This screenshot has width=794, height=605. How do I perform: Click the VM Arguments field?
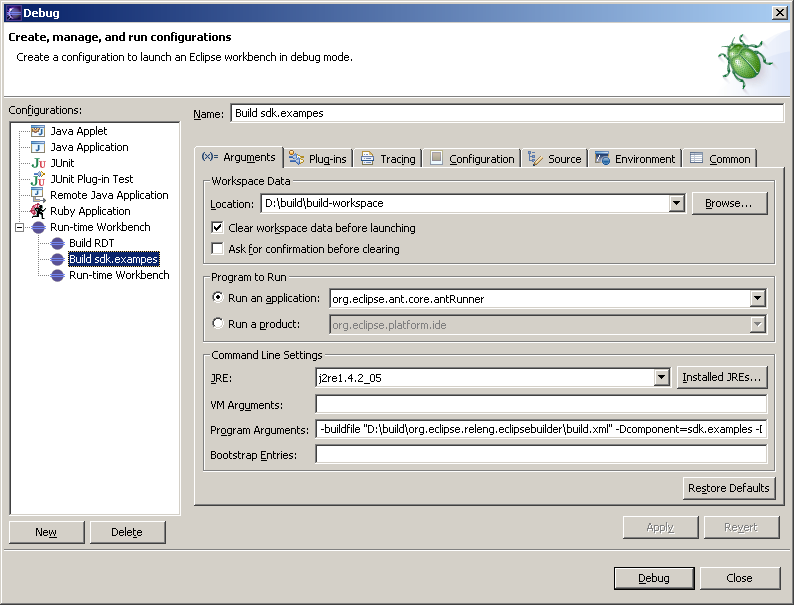click(x=541, y=404)
